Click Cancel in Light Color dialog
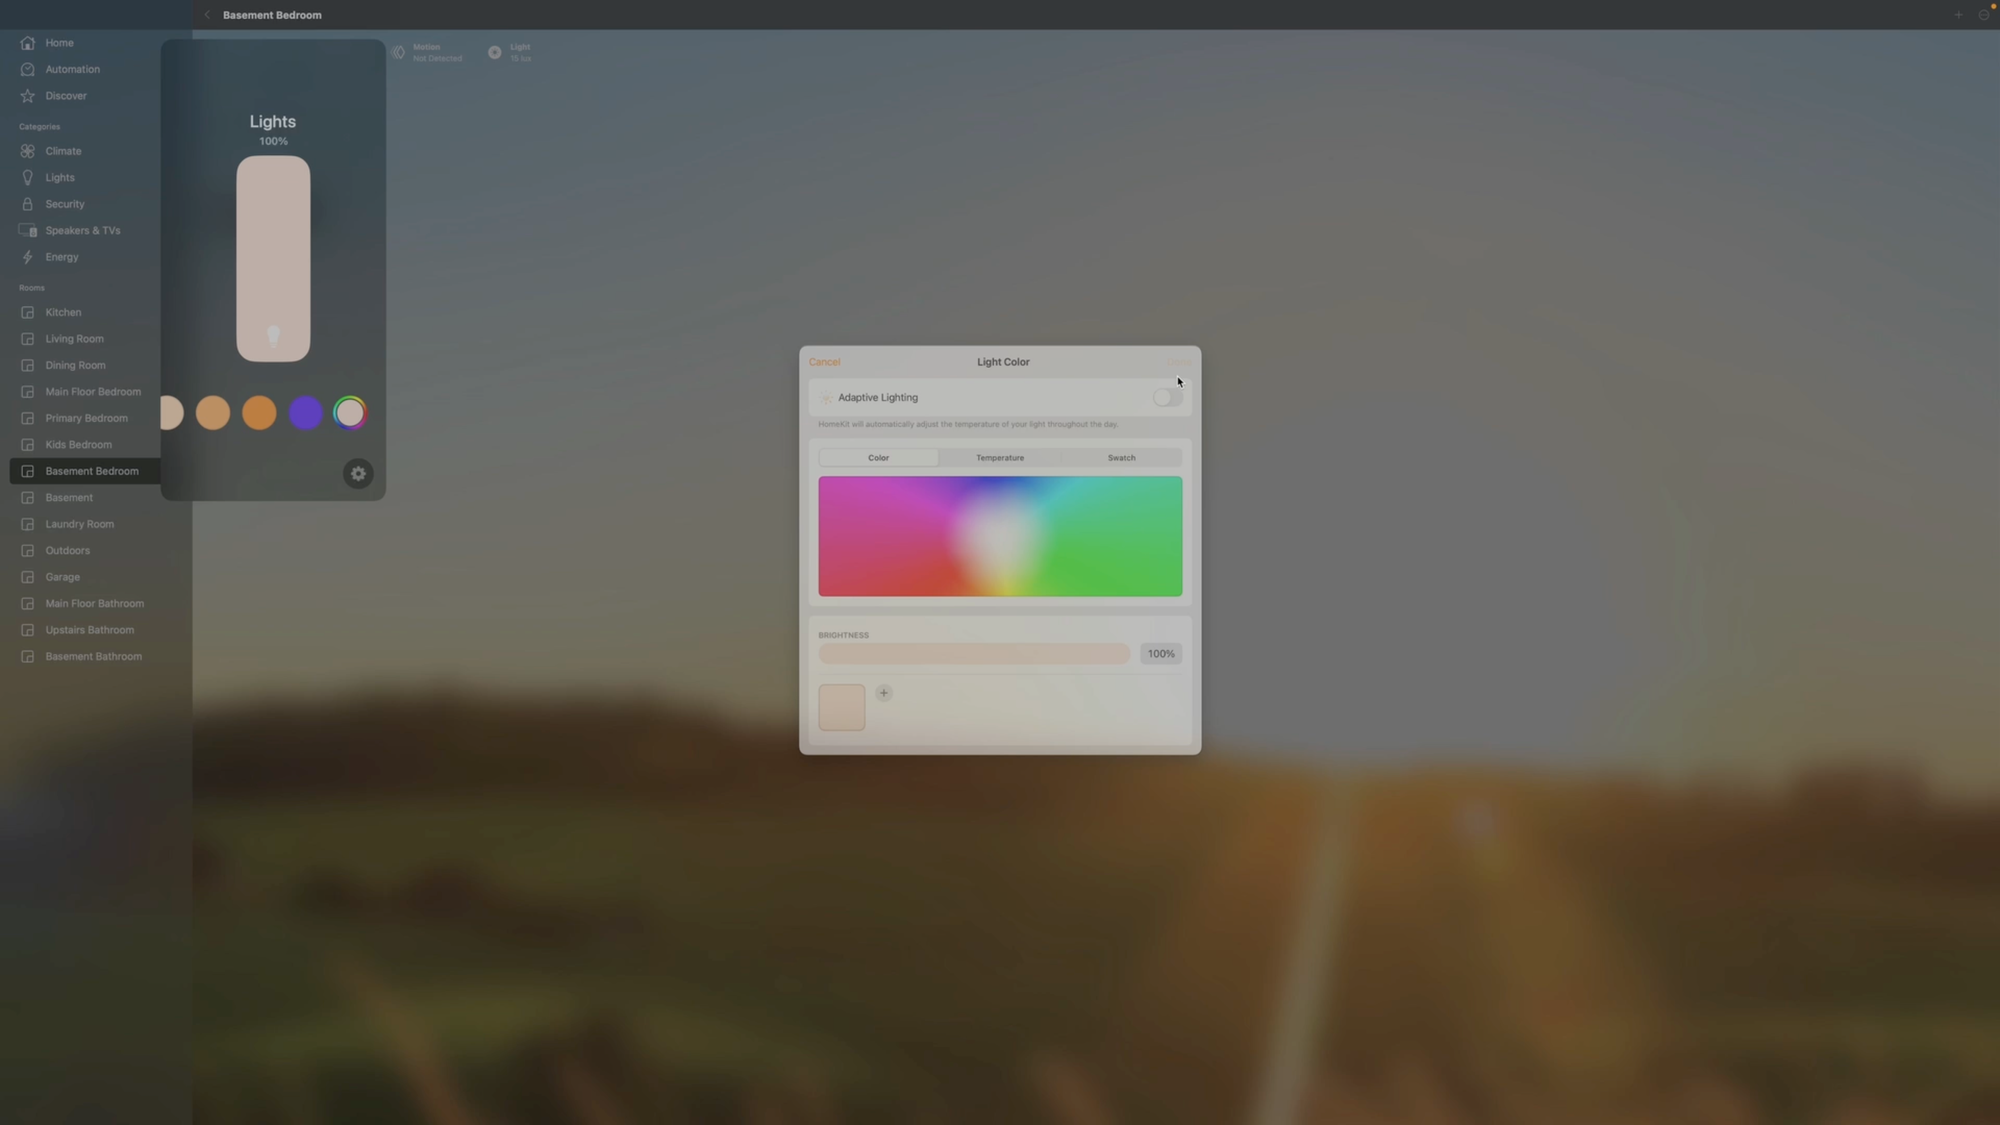This screenshot has height=1125, width=2000. (x=824, y=362)
